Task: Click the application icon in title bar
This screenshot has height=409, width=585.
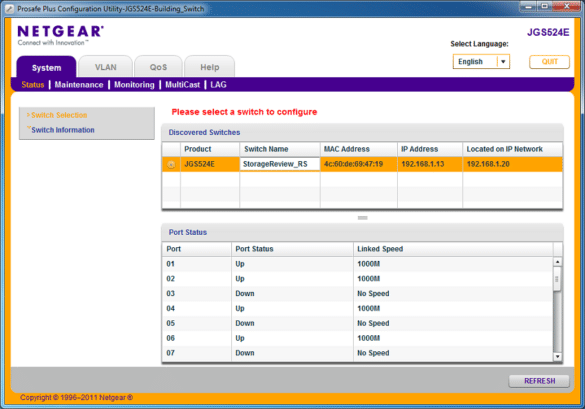Action: point(10,9)
